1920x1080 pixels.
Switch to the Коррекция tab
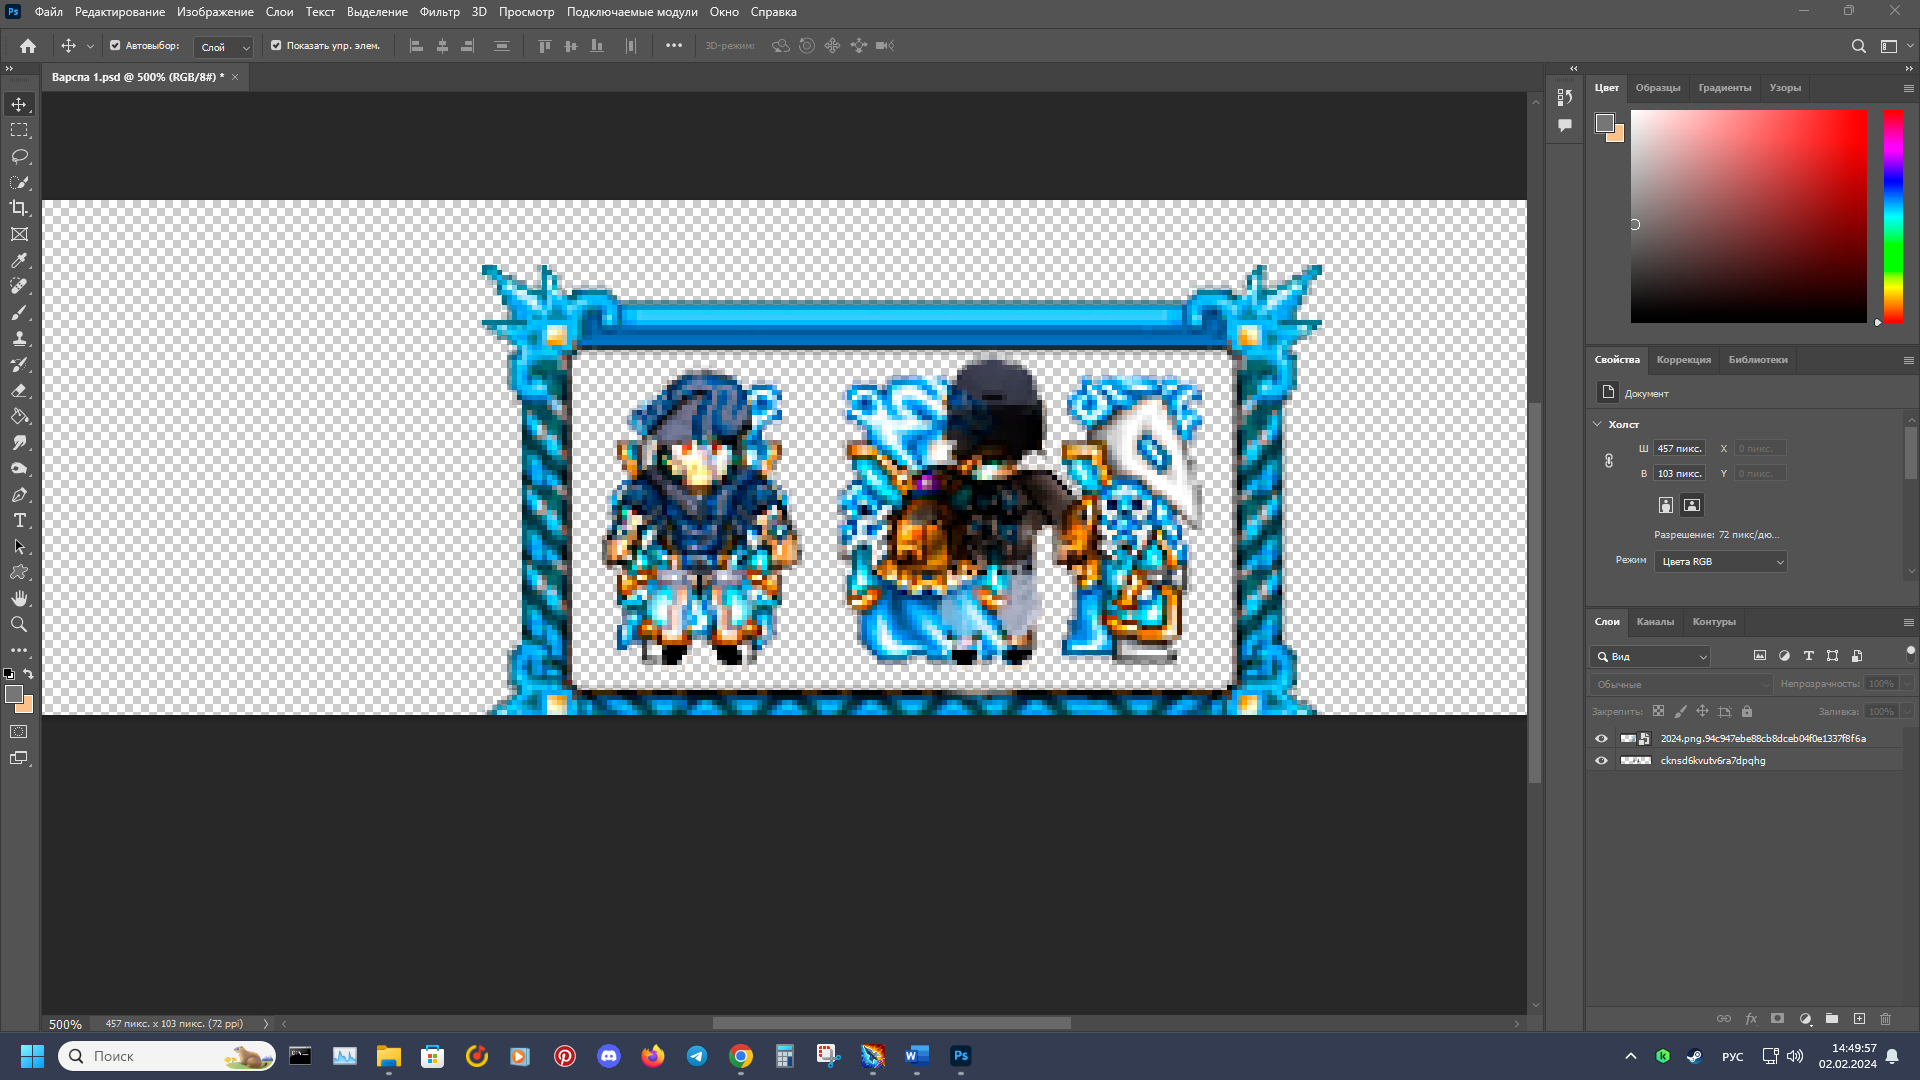tap(1683, 360)
